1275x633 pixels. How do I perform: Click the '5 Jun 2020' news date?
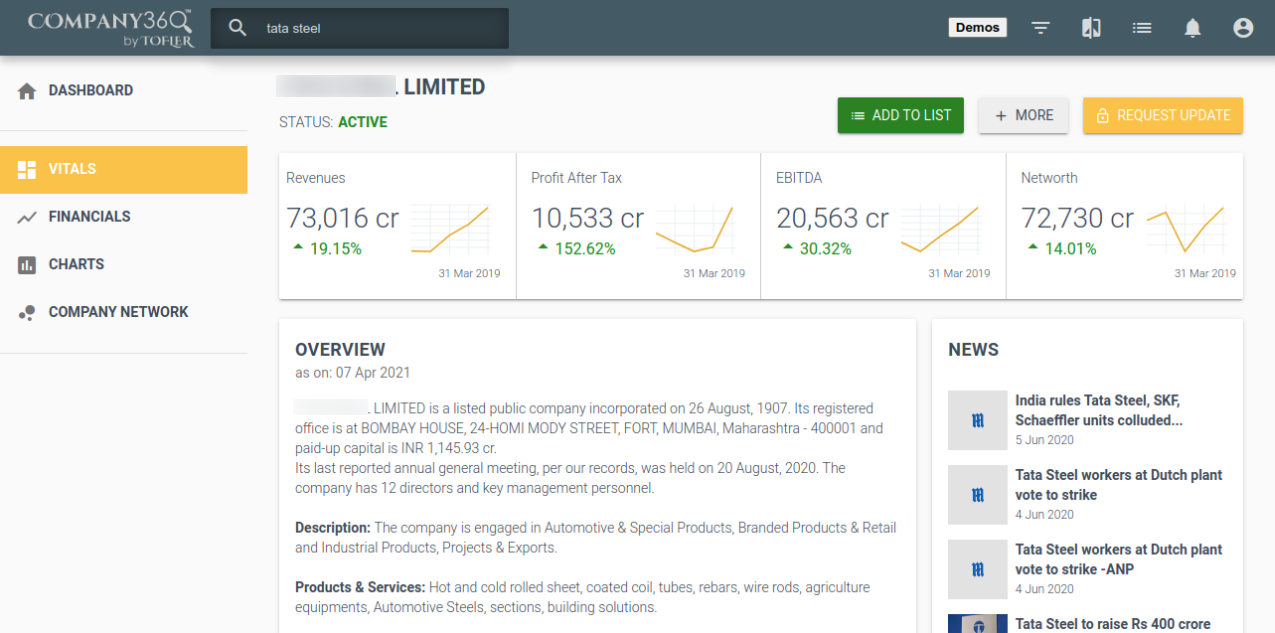(1044, 440)
